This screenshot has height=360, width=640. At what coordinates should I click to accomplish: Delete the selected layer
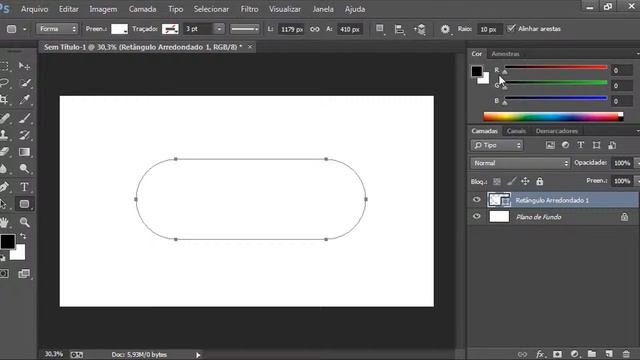click(626, 354)
